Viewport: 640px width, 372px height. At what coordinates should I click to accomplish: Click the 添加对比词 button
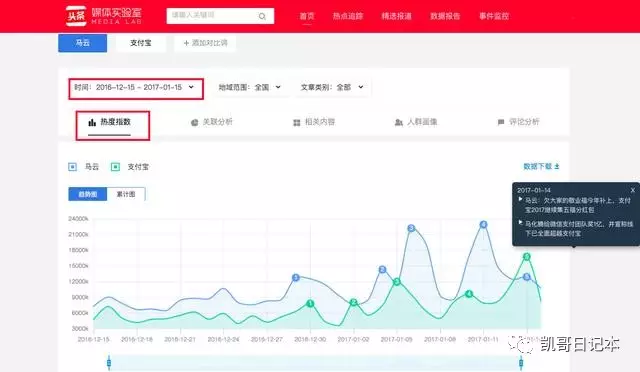[205, 43]
